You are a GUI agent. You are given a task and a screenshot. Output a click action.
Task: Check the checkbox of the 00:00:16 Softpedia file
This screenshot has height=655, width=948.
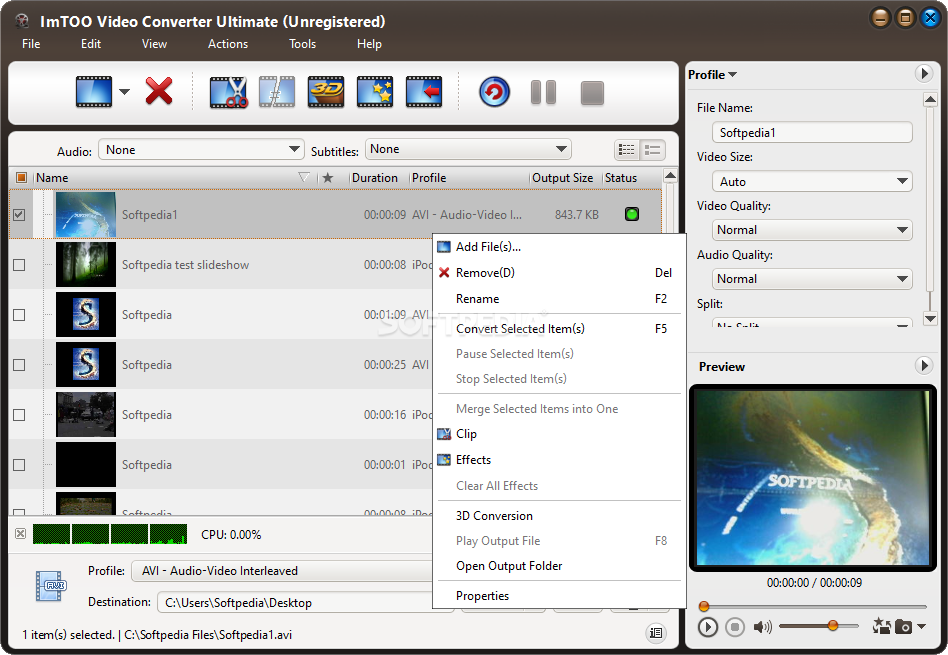point(19,415)
